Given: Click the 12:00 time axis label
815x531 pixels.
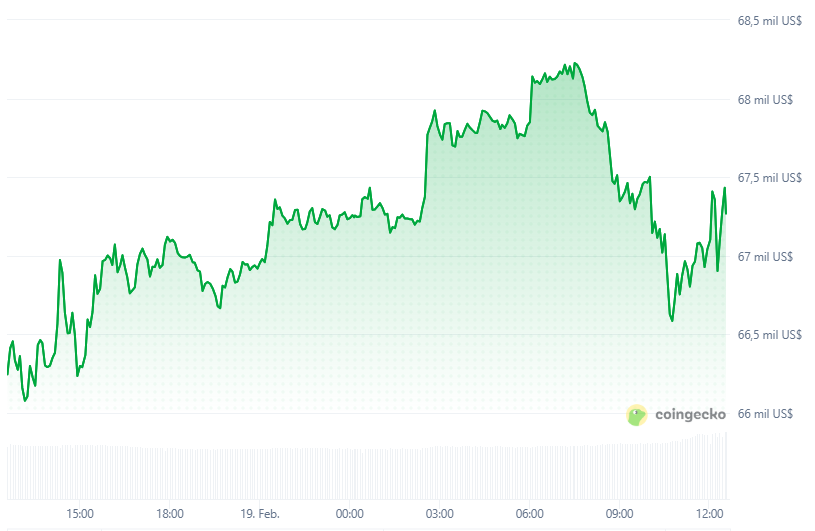Looking at the screenshot, I should (709, 514).
